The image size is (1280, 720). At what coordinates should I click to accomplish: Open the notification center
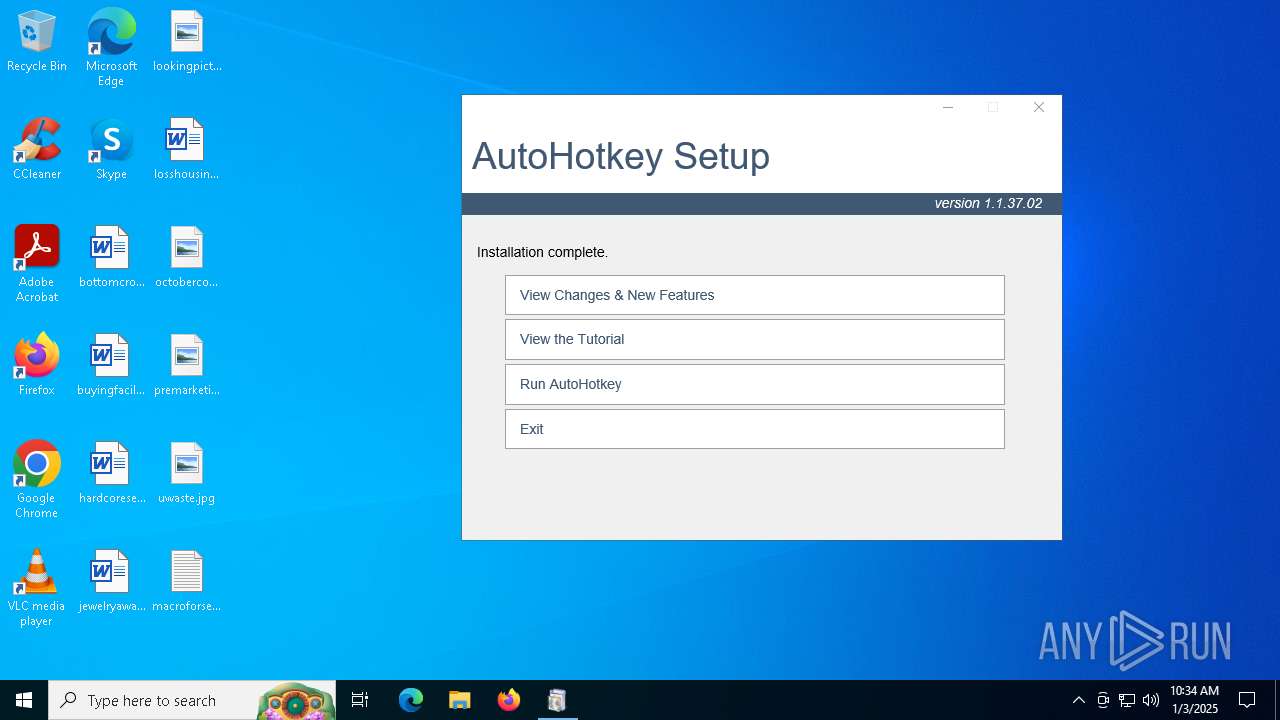[1247, 700]
